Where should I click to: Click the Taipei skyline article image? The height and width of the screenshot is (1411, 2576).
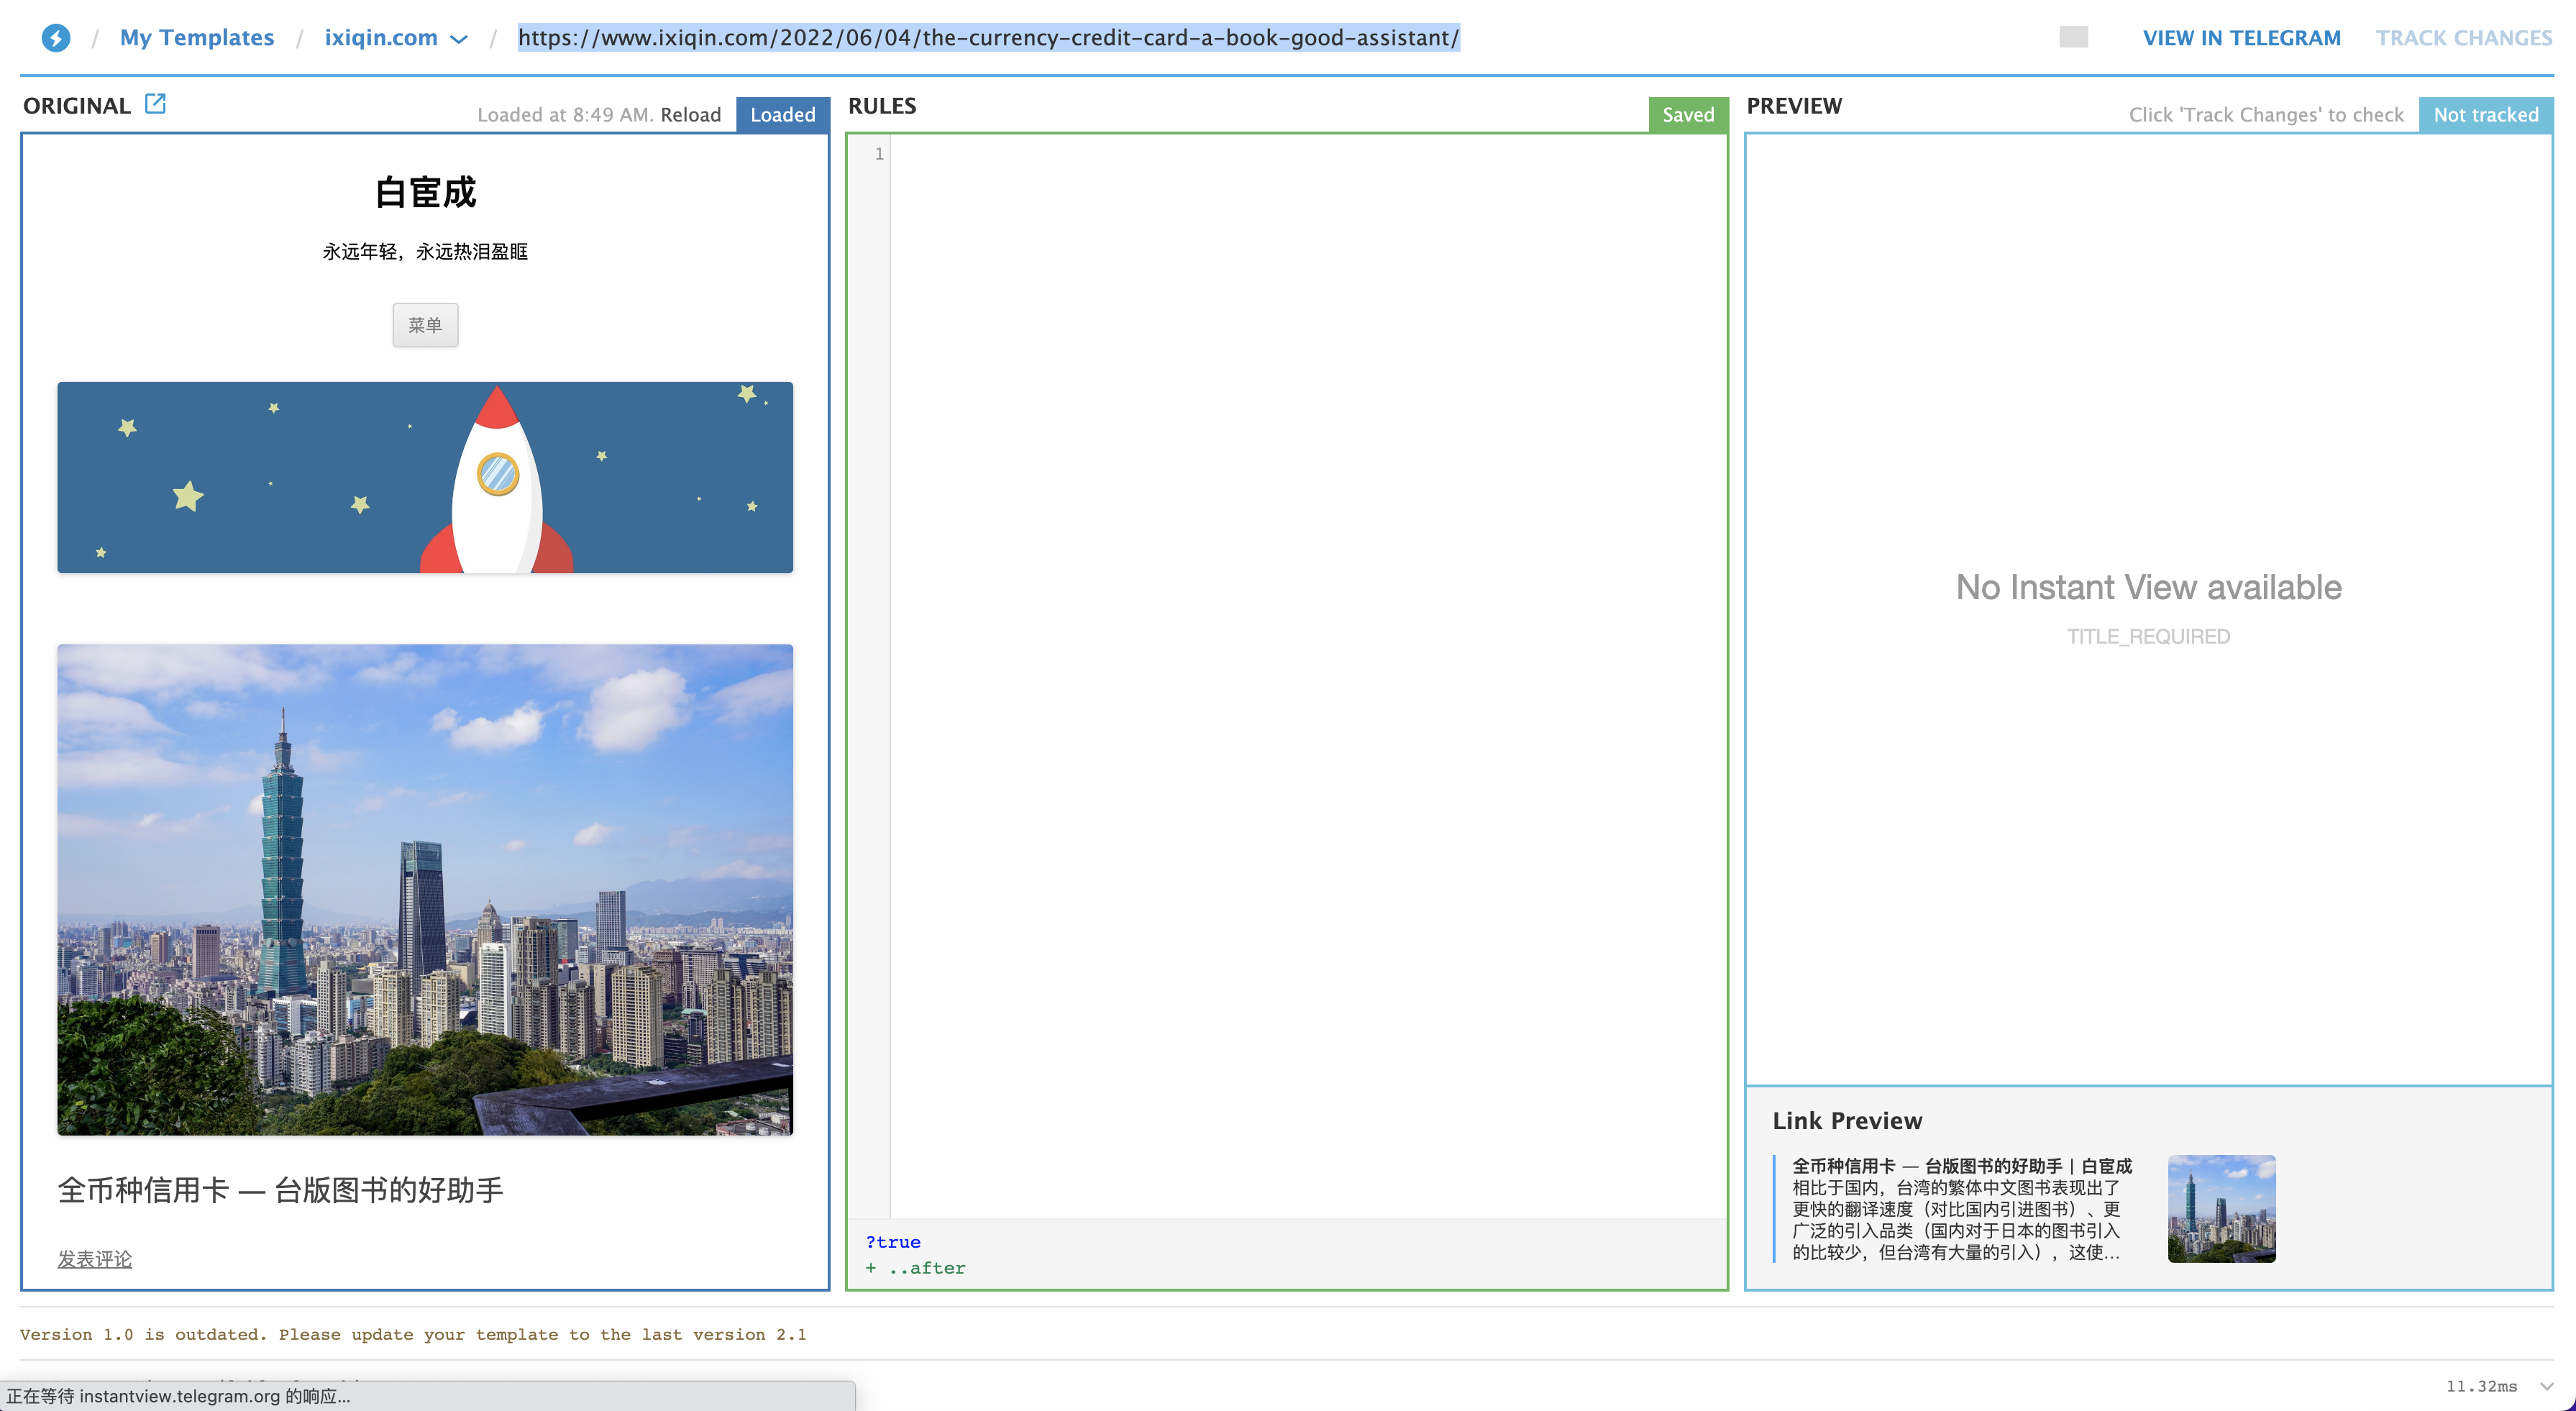click(425, 889)
